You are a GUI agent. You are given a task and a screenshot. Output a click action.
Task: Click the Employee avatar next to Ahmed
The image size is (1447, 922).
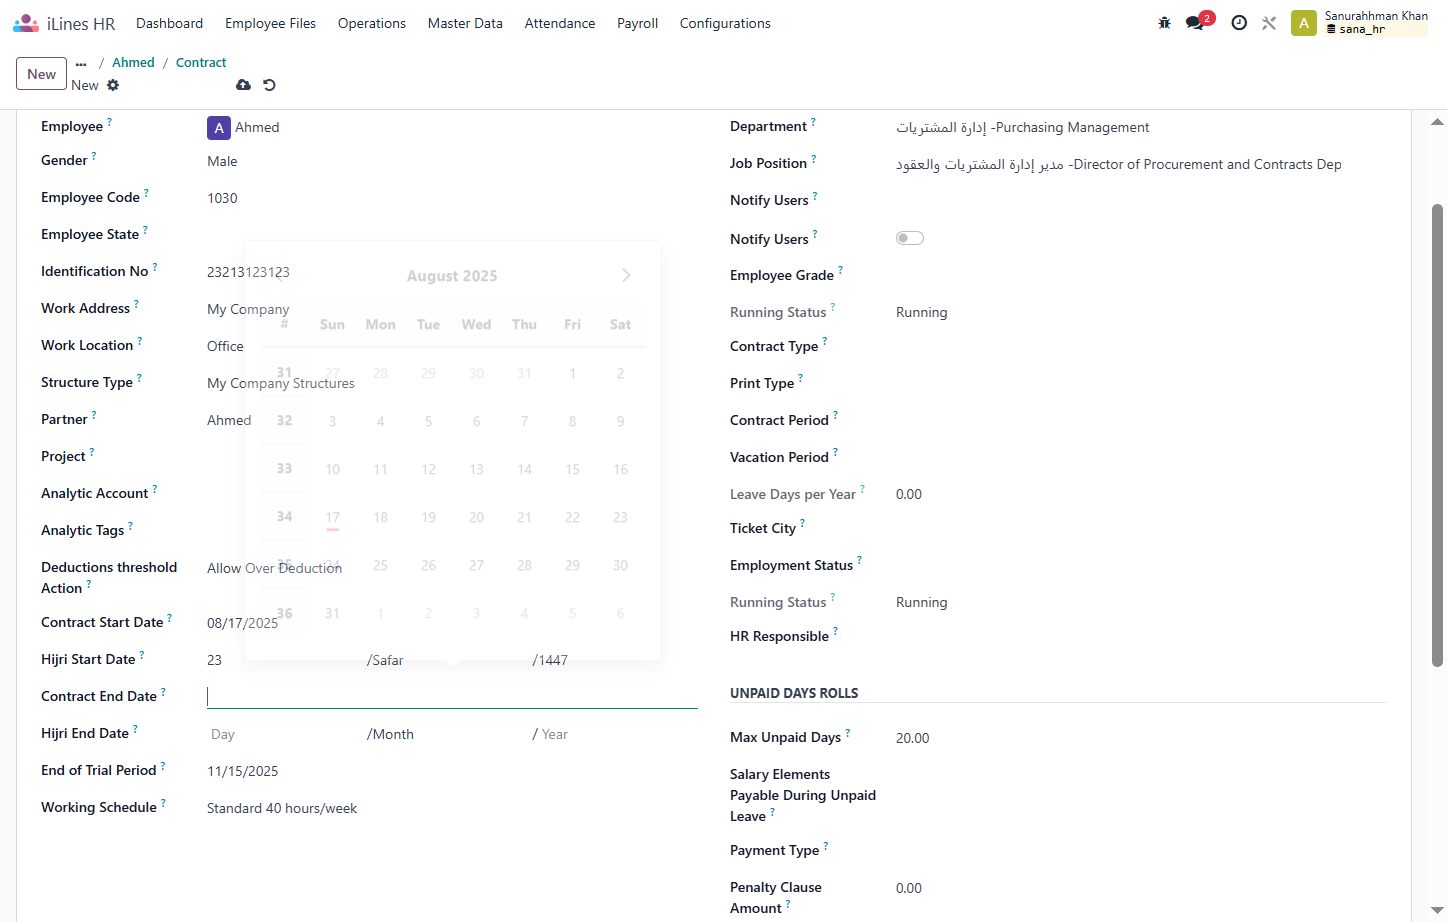[x=219, y=128]
